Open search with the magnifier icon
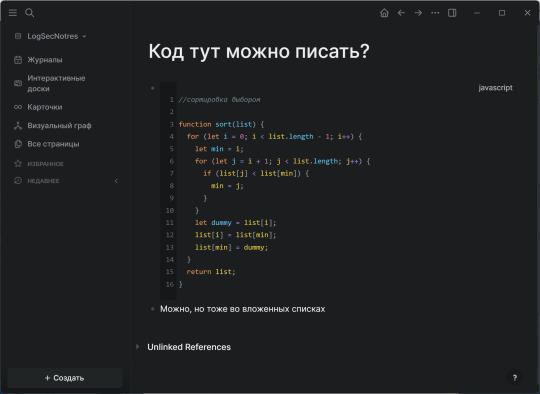 (30, 13)
